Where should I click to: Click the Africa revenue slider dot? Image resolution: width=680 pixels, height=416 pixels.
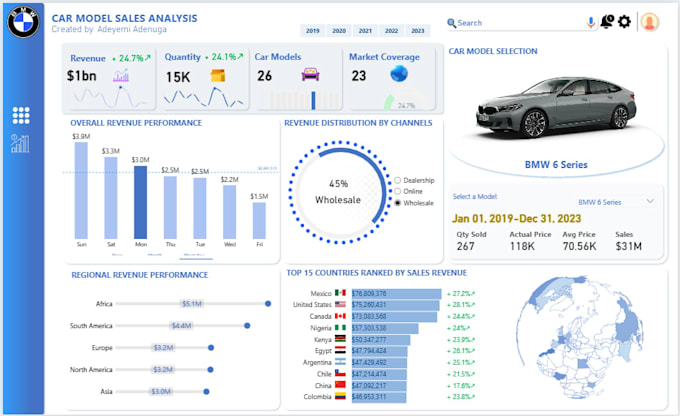pyautogui.click(x=268, y=304)
